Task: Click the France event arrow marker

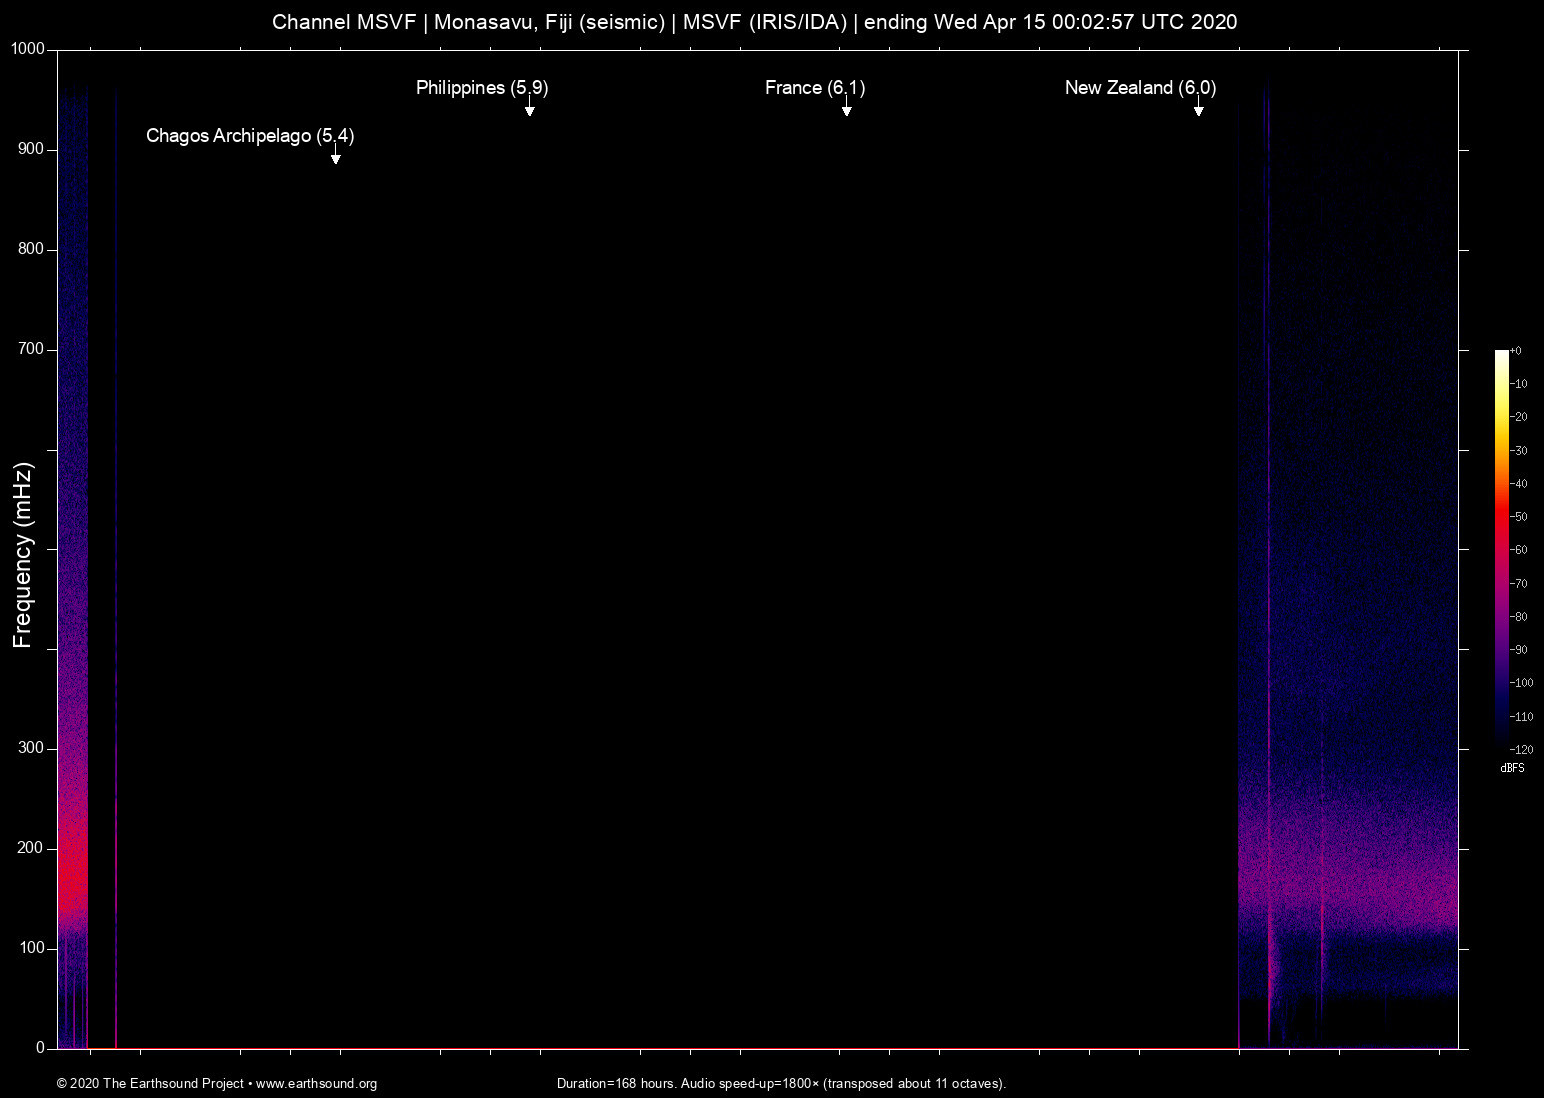Action: pyautogui.click(x=846, y=109)
